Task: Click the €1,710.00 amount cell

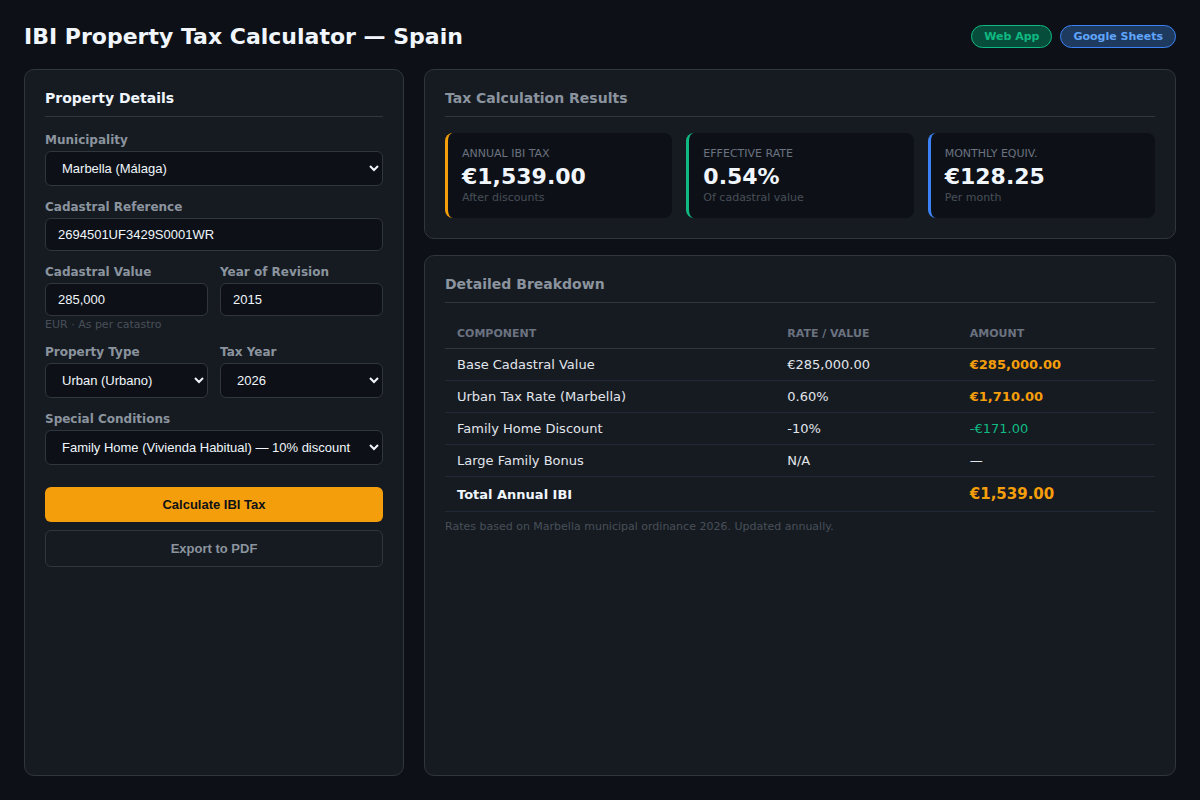Action: pyautogui.click(x=1006, y=396)
